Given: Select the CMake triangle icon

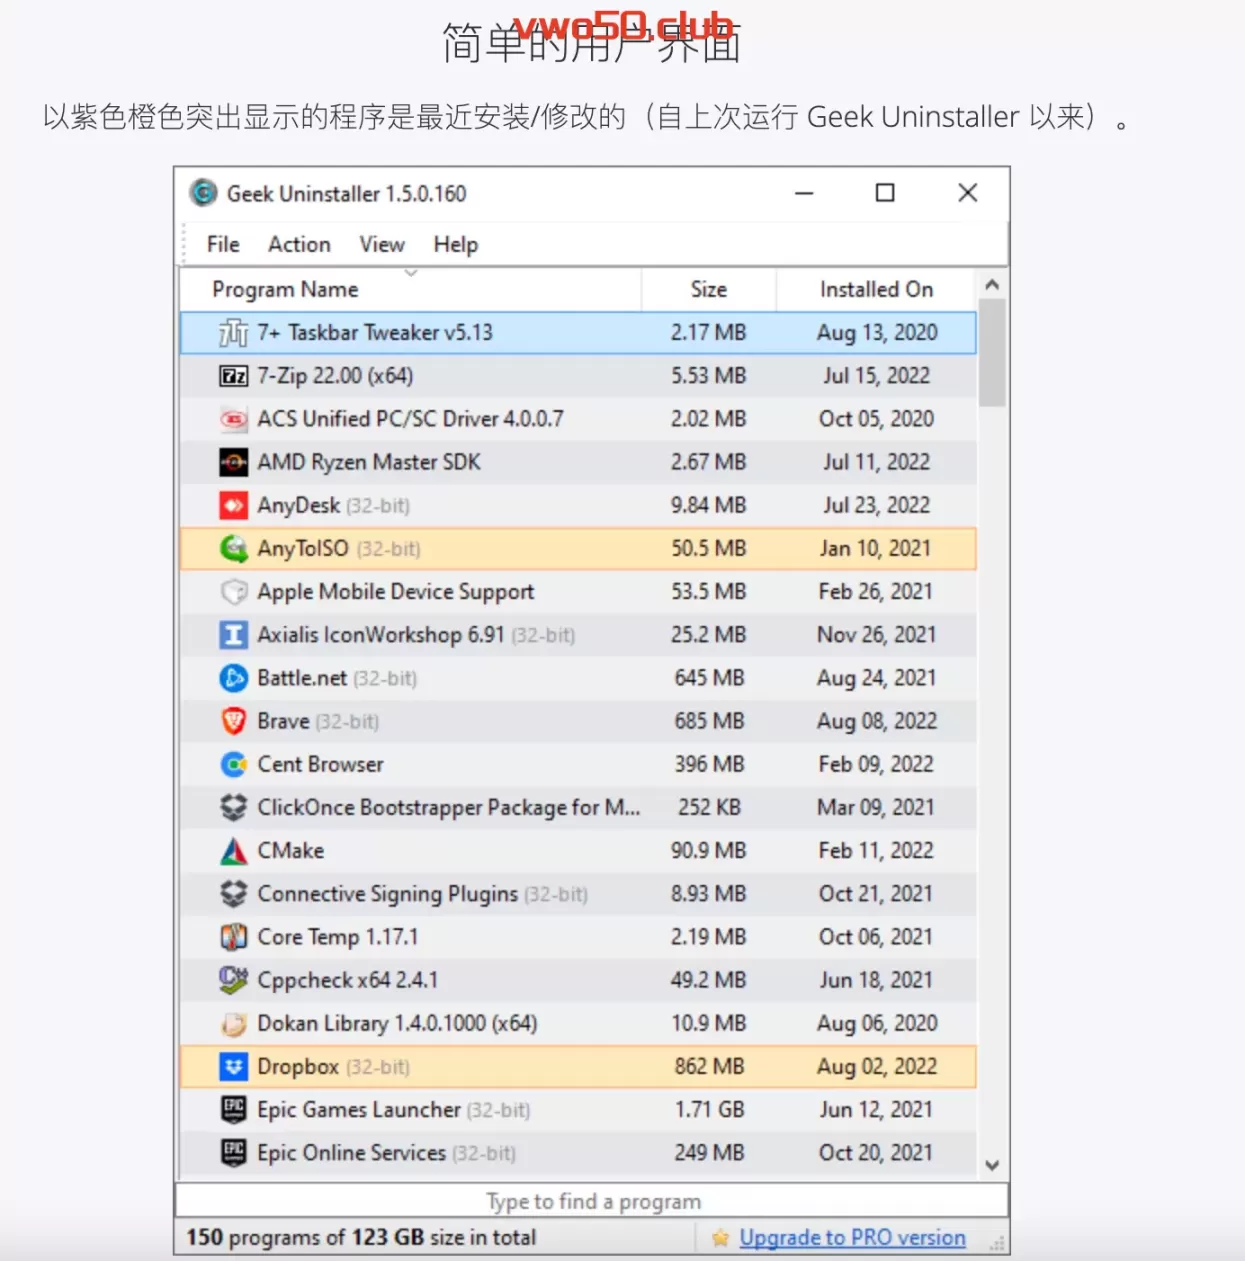Looking at the screenshot, I should point(233,851).
